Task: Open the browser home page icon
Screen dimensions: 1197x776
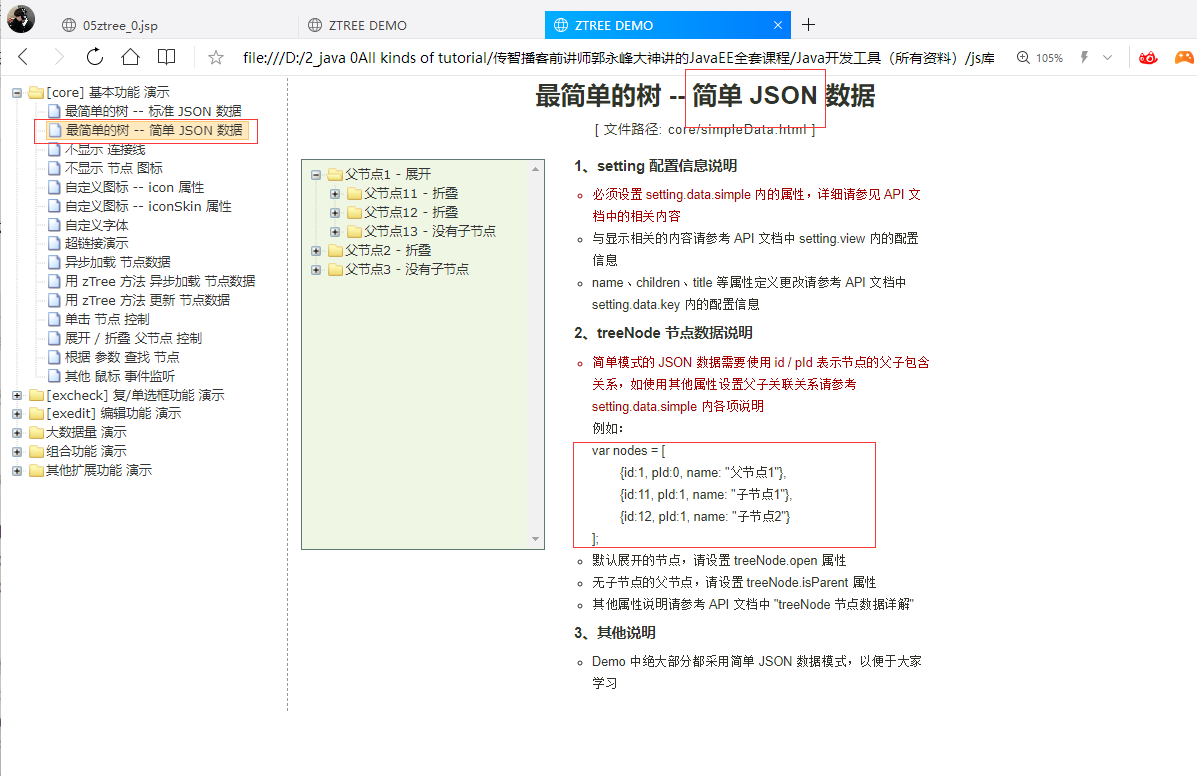Action: click(x=131, y=56)
